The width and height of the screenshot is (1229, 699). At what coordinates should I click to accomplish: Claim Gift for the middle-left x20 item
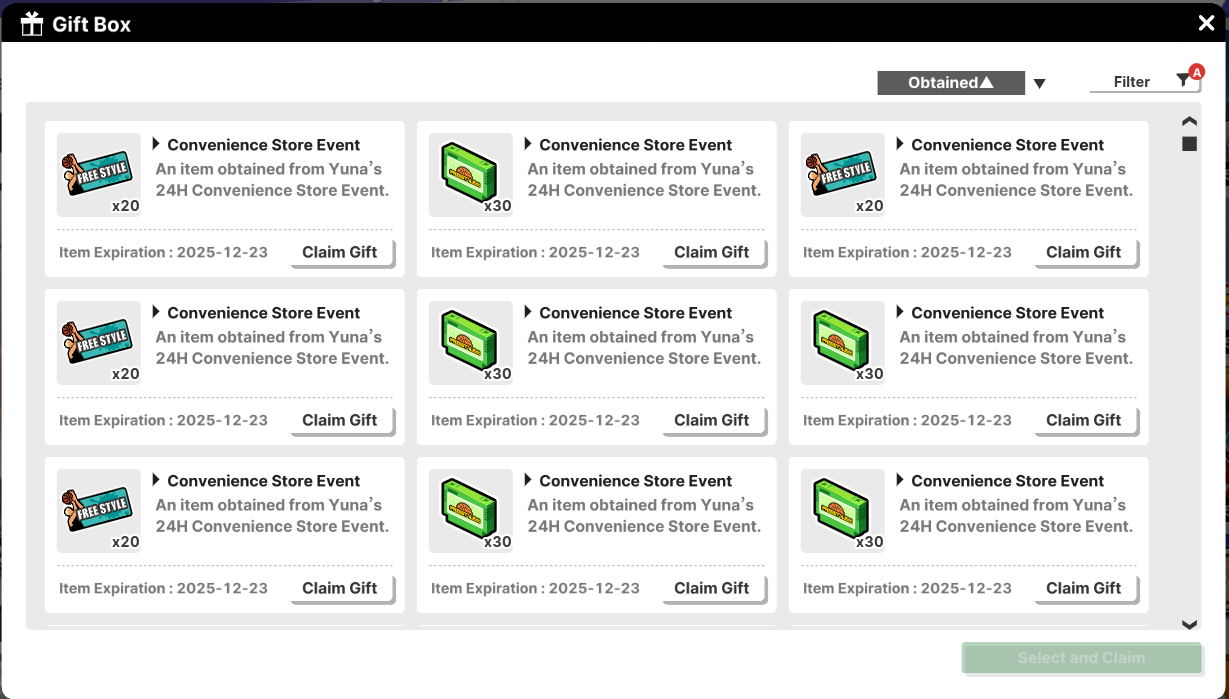340,421
